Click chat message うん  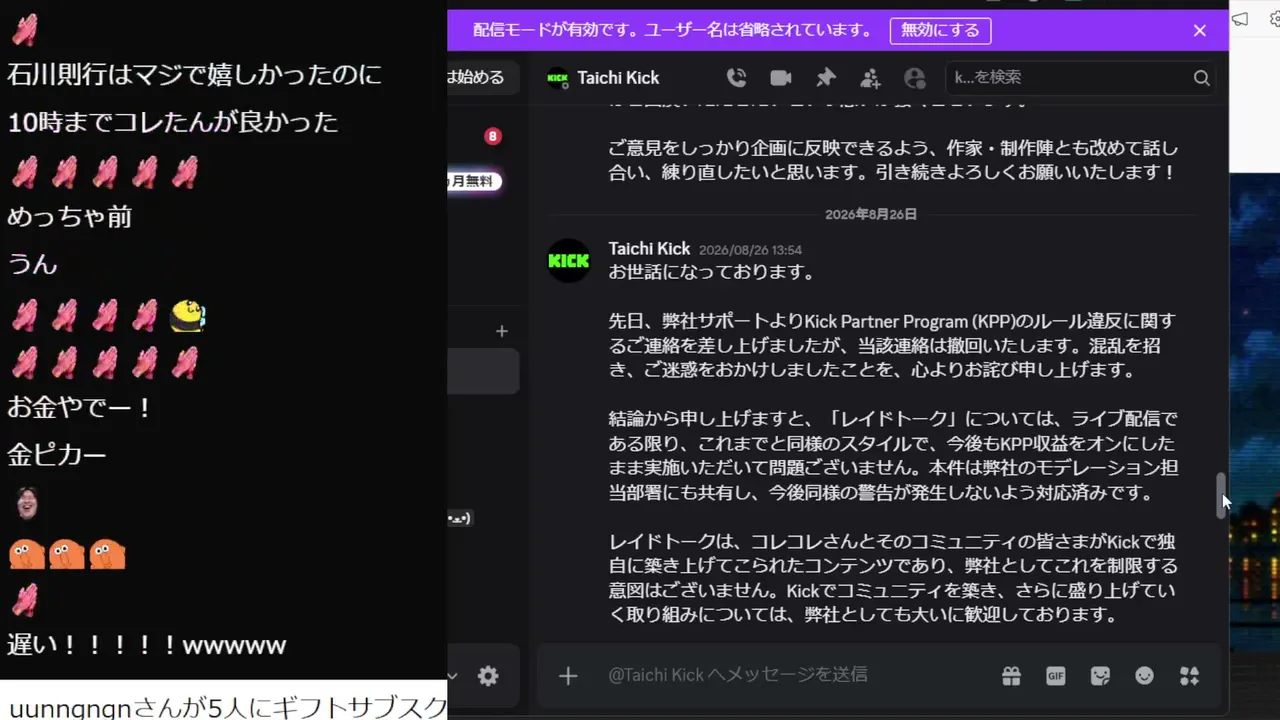32,264
